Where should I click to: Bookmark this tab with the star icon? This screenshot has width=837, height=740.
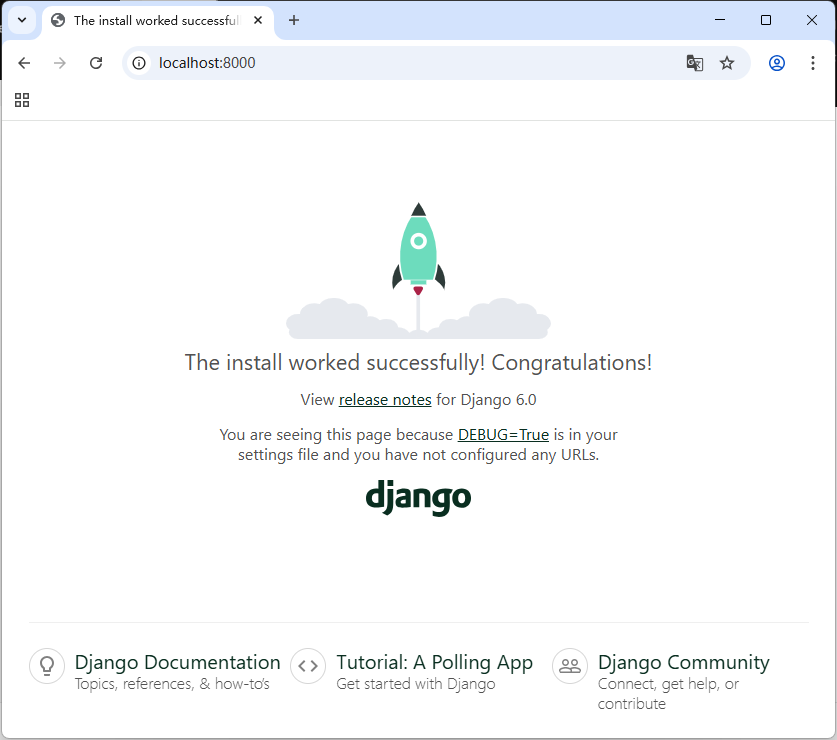click(x=727, y=63)
